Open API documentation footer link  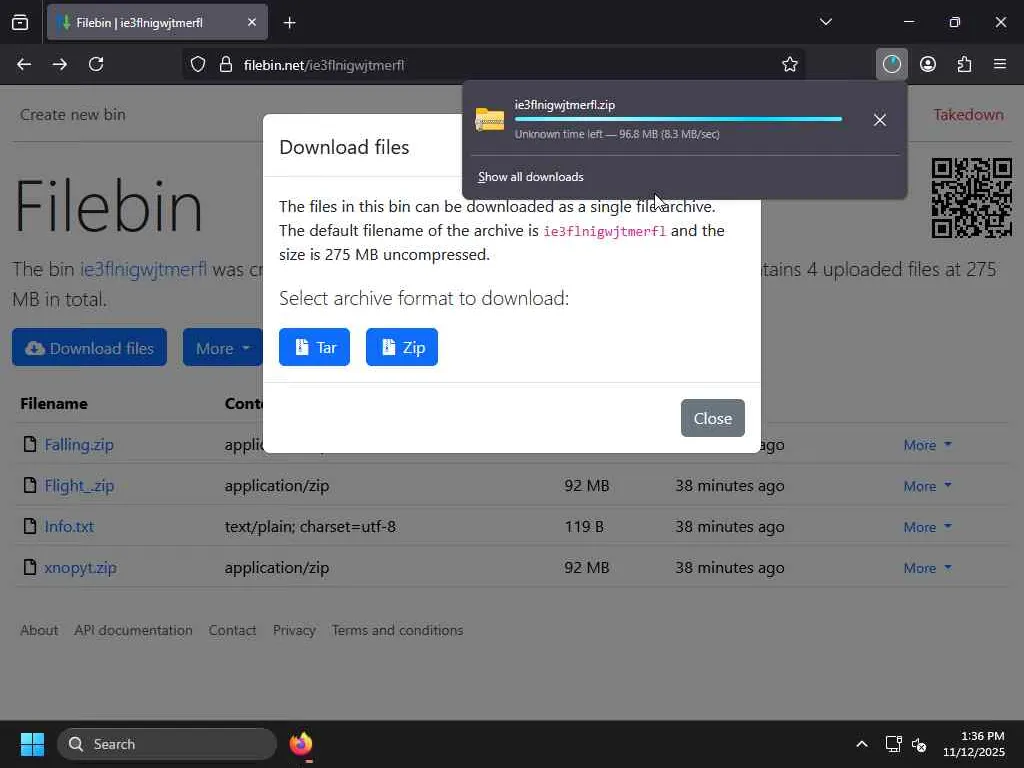pyautogui.click(x=133, y=630)
